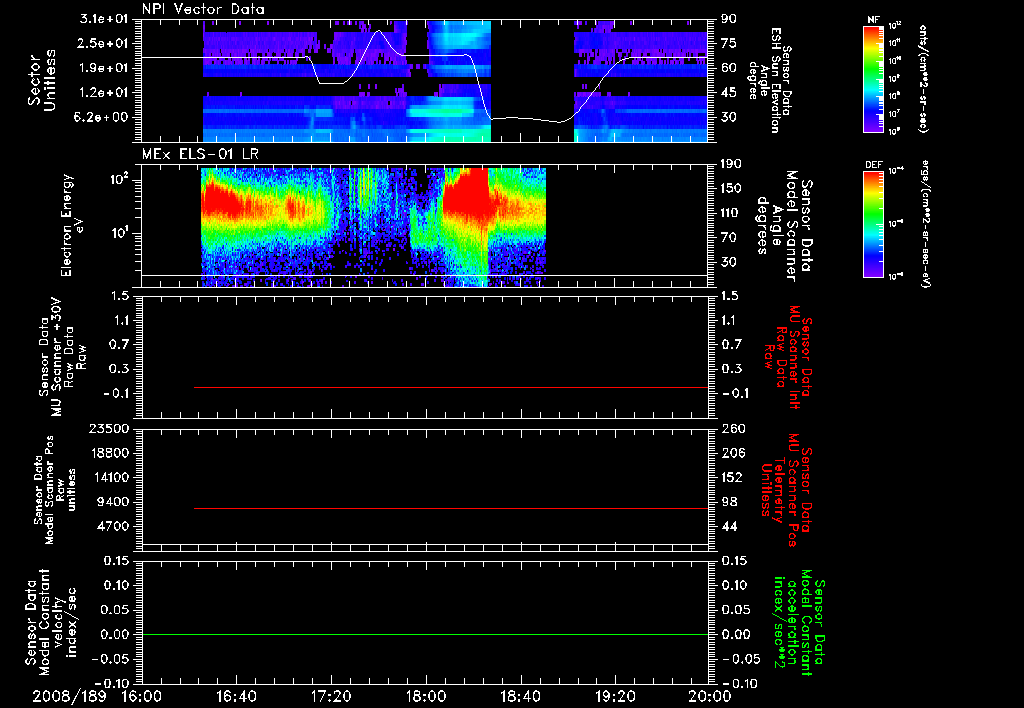Select the red "MU Scanner Pos Telemetry" label
Screen dimensions: 1024x708
[787, 490]
